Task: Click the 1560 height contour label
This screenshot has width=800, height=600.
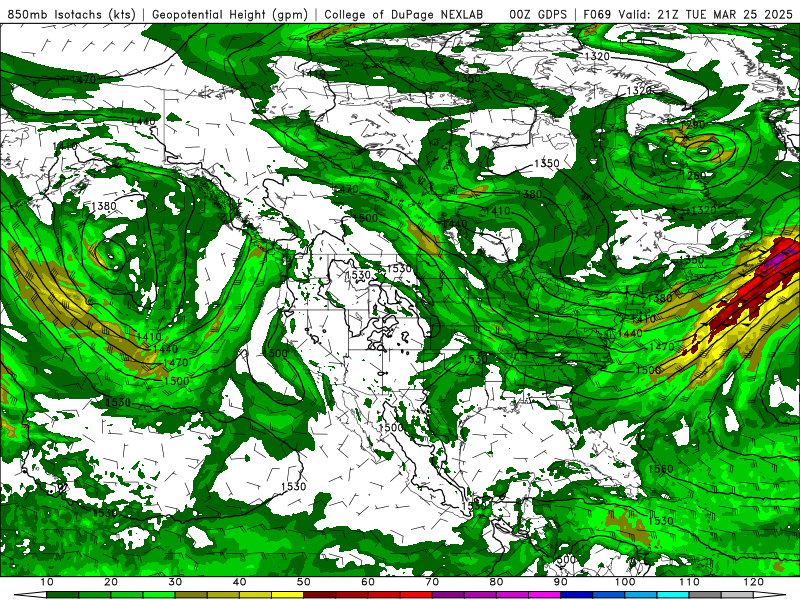Action: 661,468
